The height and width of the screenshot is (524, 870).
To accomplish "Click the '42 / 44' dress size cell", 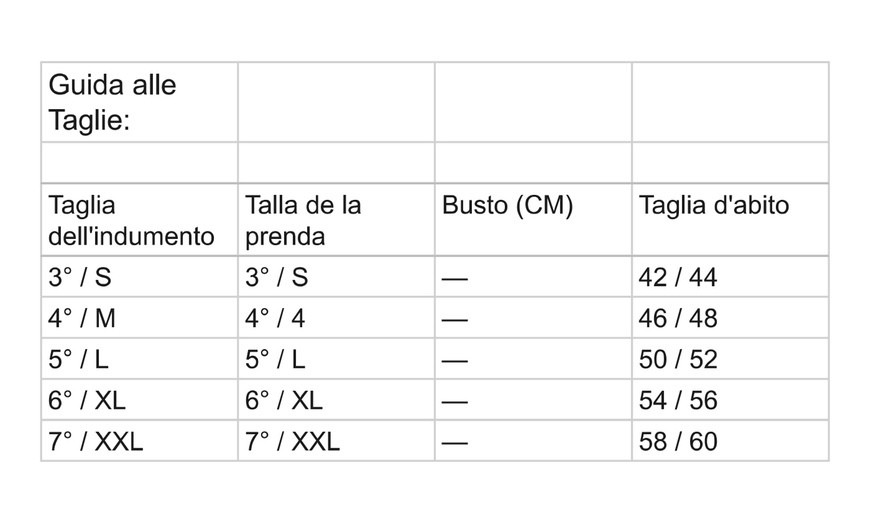I will click(x=730, y=277).
